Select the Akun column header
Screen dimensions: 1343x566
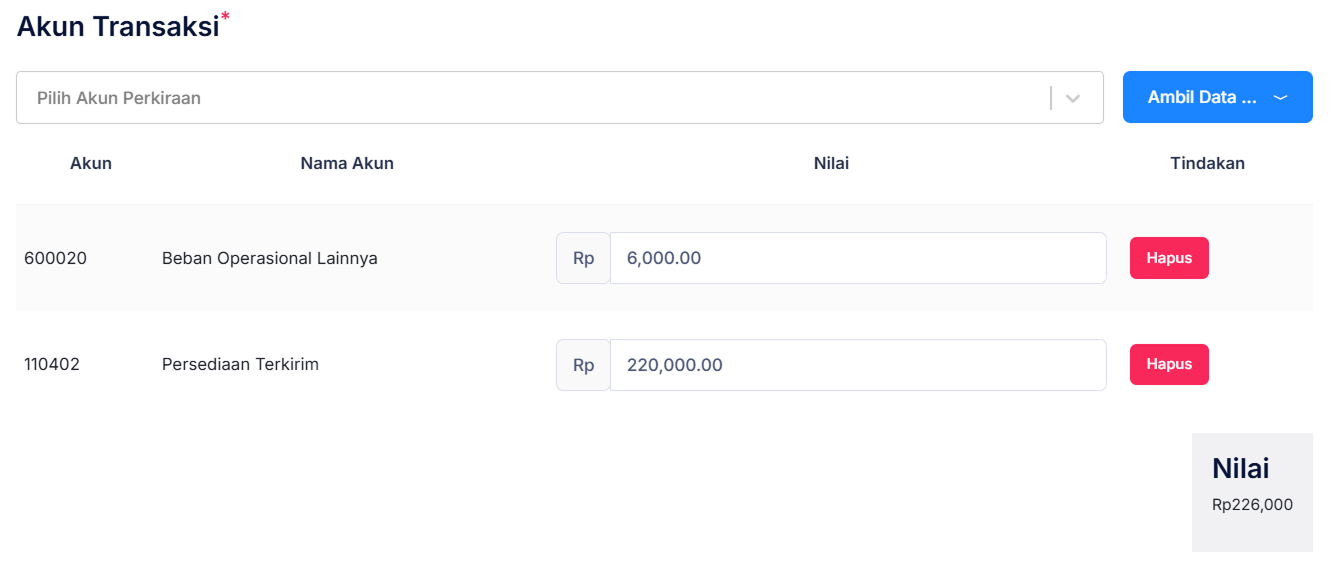91,163
